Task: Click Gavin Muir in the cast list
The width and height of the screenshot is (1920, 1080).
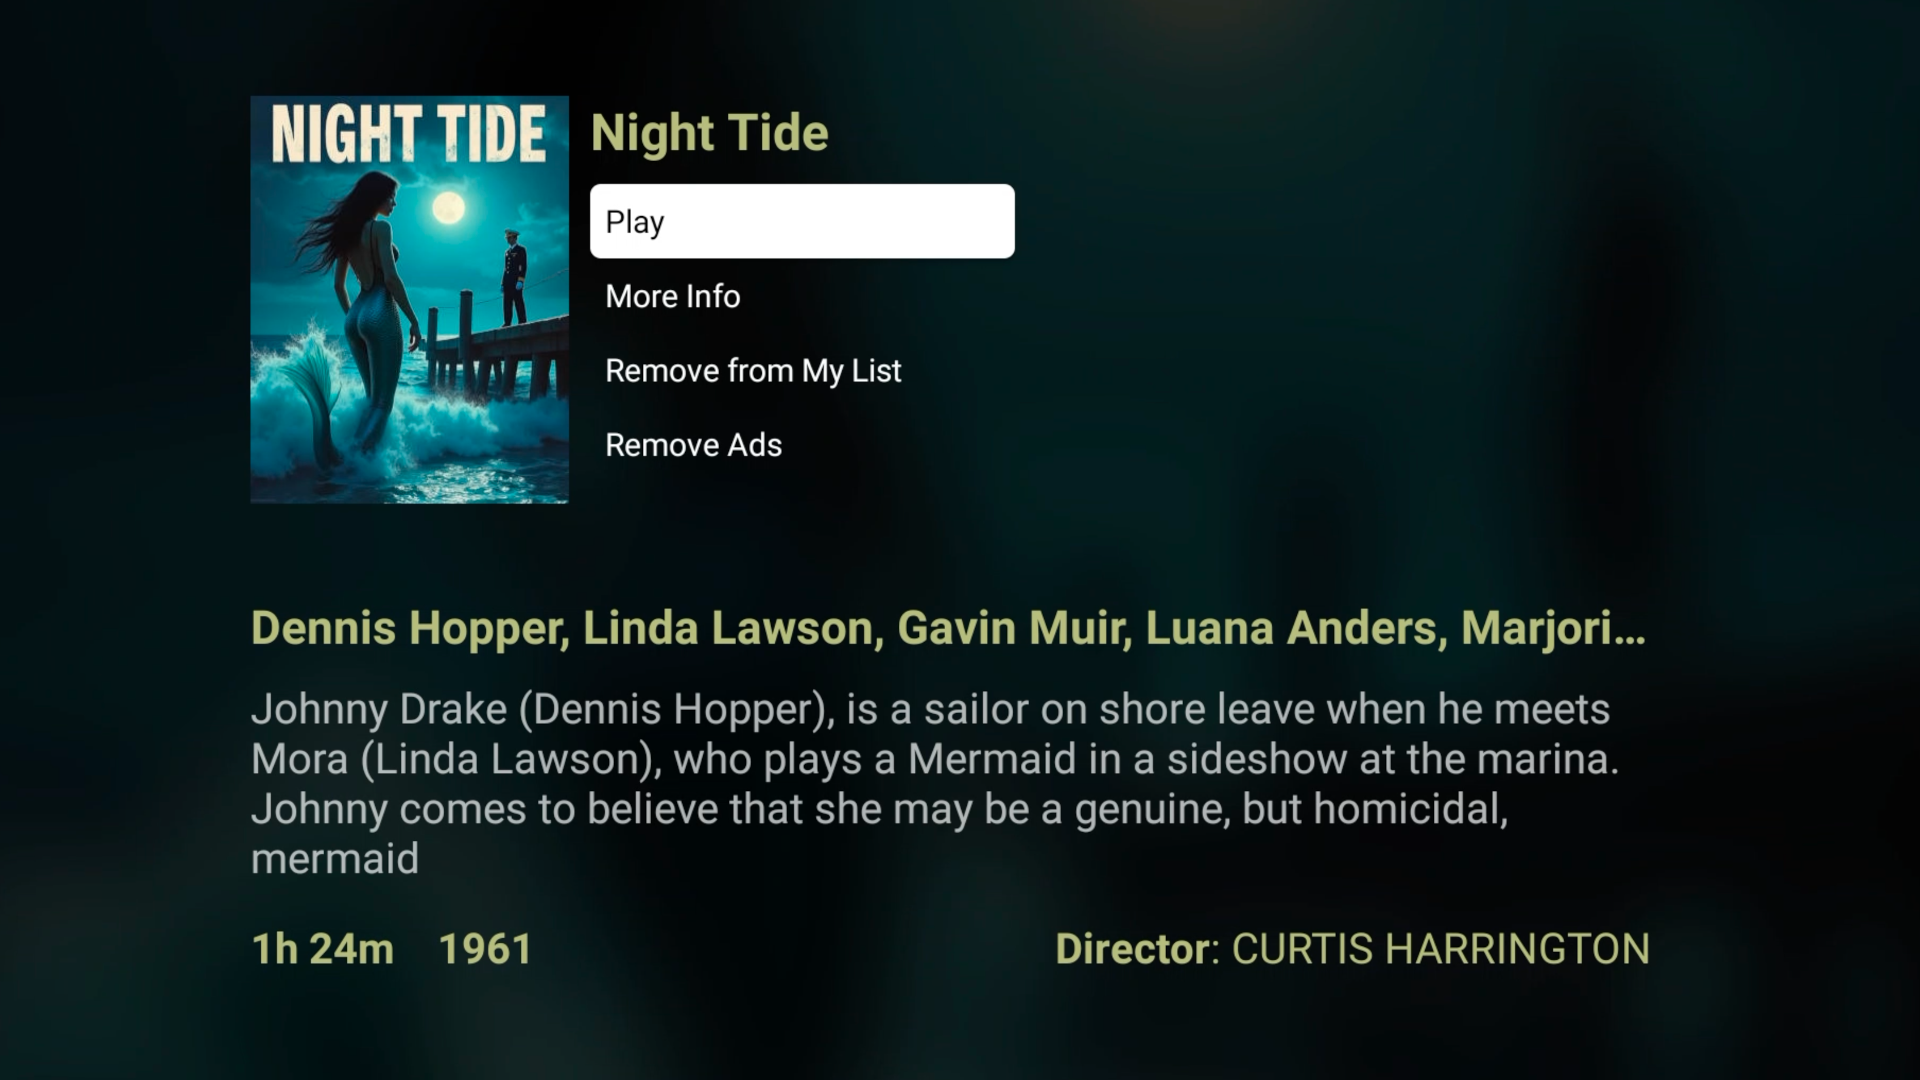Action: point(1013,628)
